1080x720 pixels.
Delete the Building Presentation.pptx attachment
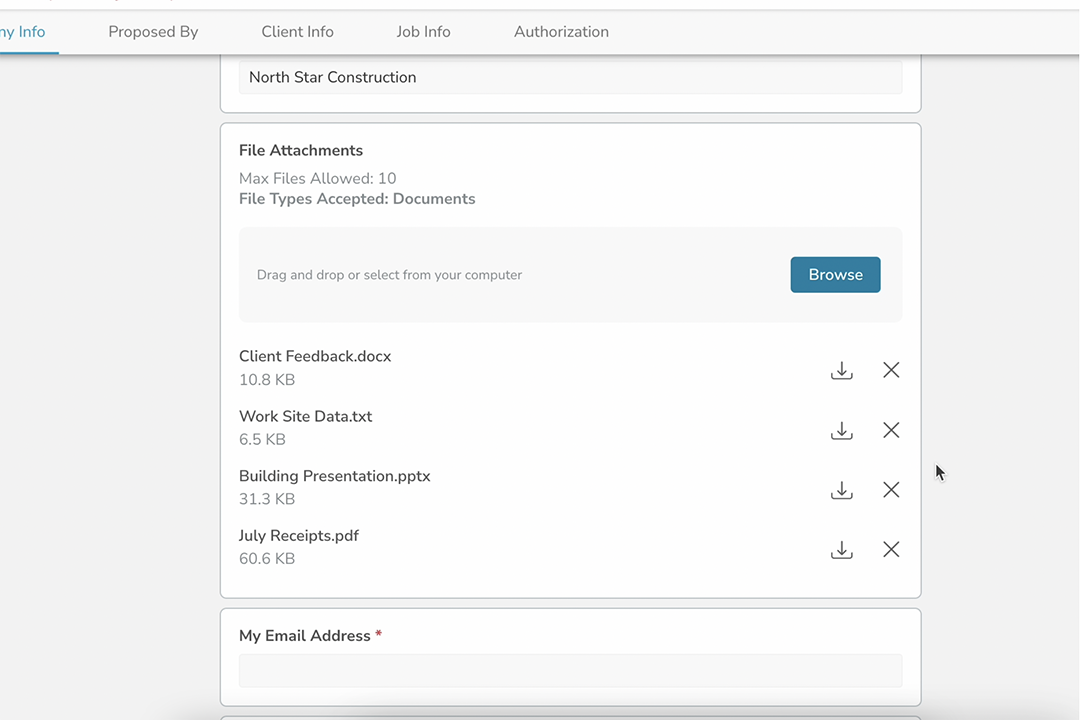point(891,490)
